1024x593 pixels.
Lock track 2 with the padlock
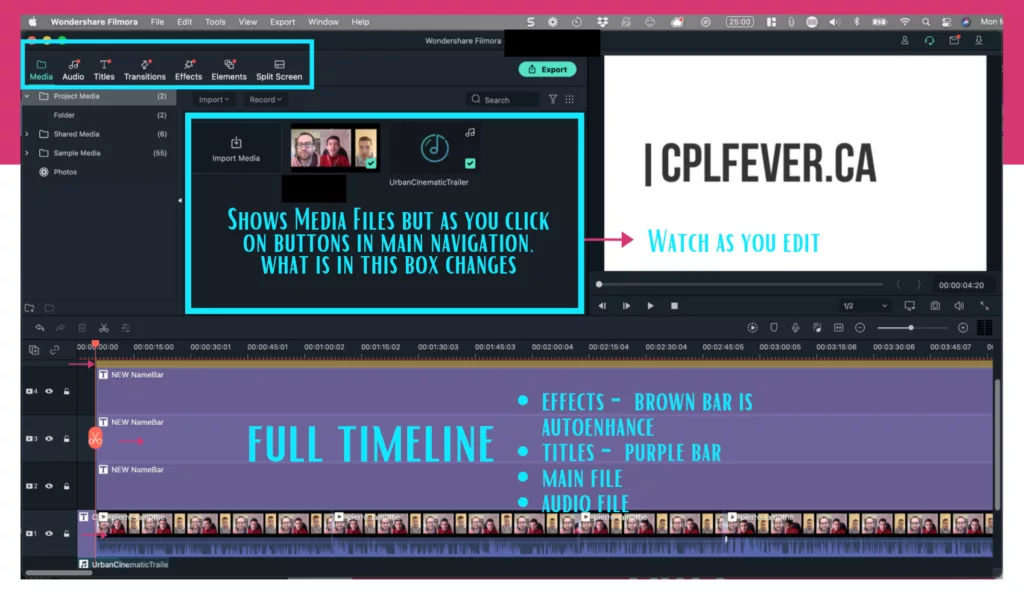point(67,486)
